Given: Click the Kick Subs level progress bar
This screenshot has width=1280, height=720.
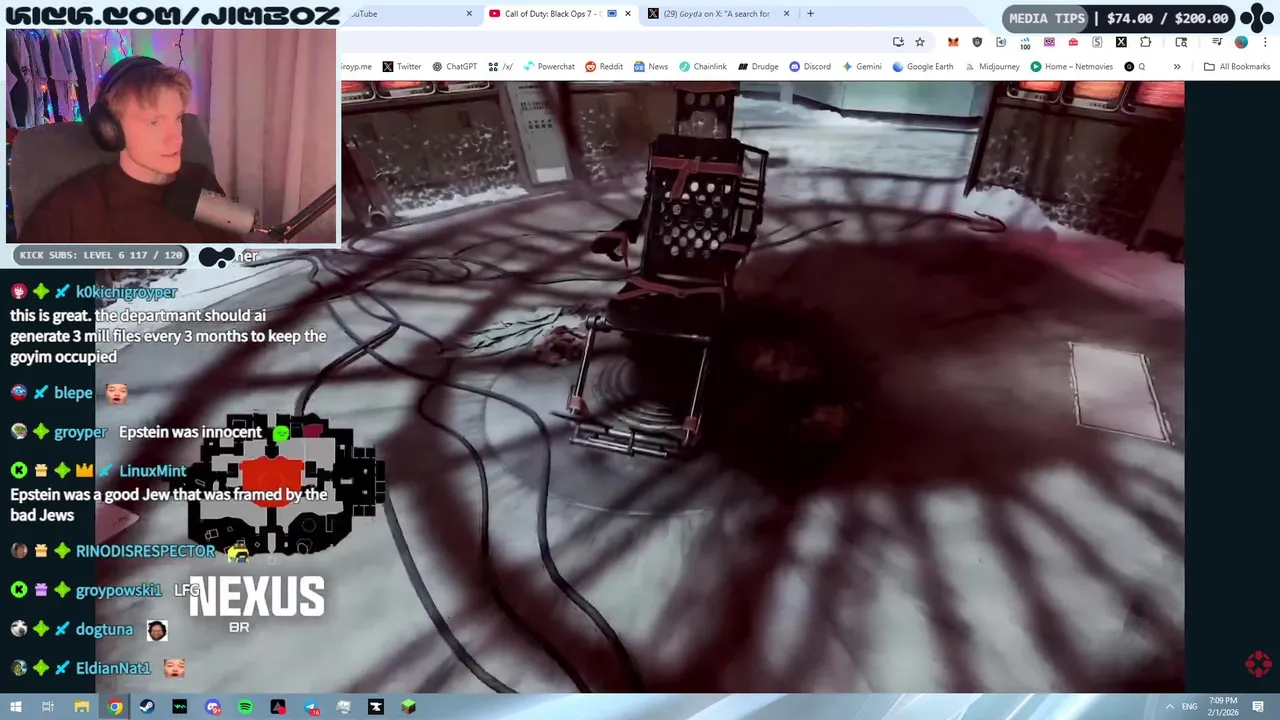Looking at the screenshot, I should pos(101,255).
